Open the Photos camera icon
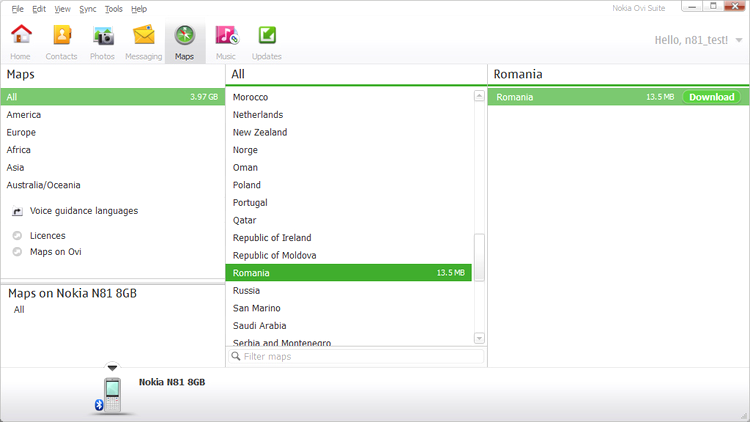This screenshot has width=750, height=422. [103, 36]
